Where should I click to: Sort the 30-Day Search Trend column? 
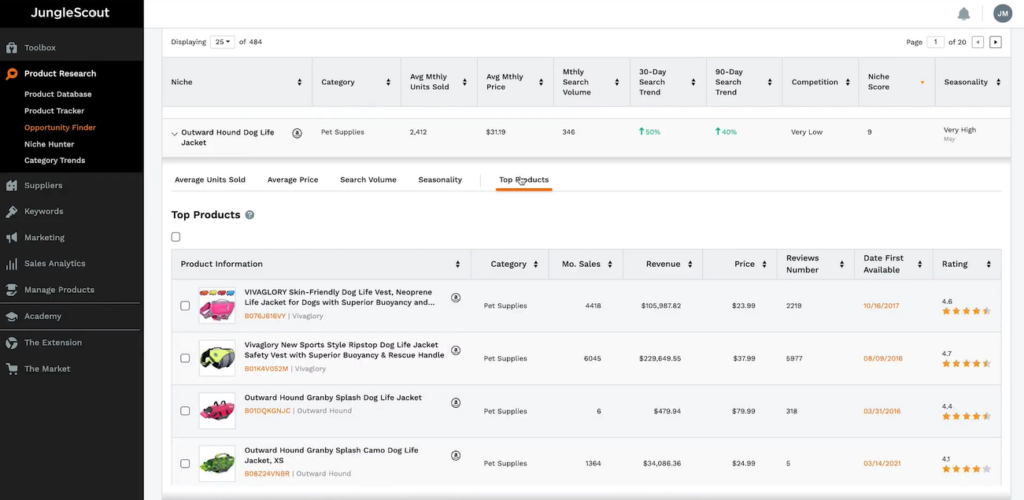tap(693, 82)
